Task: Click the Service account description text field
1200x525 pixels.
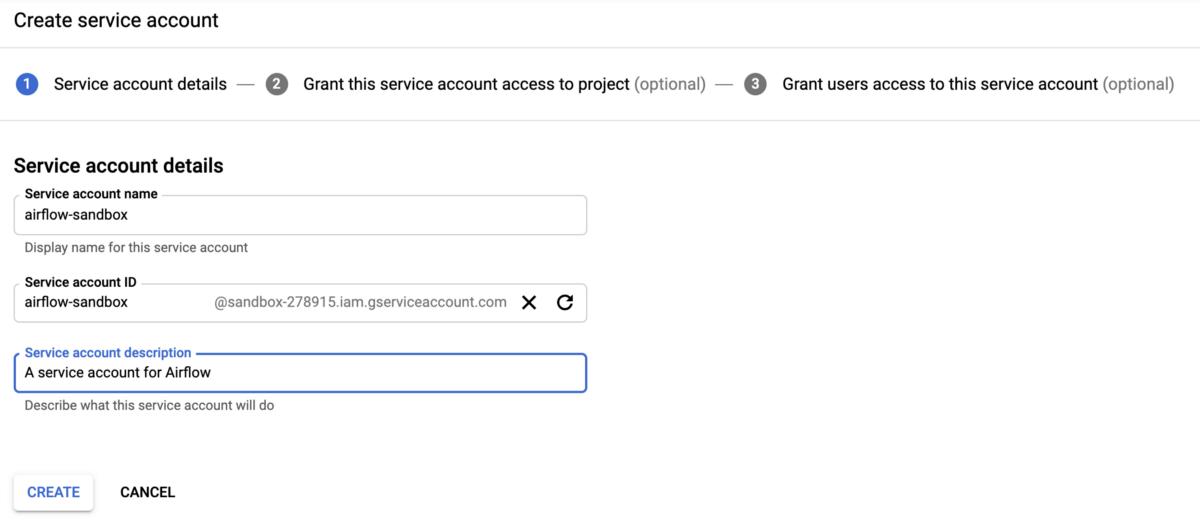Action: (300, 373)
